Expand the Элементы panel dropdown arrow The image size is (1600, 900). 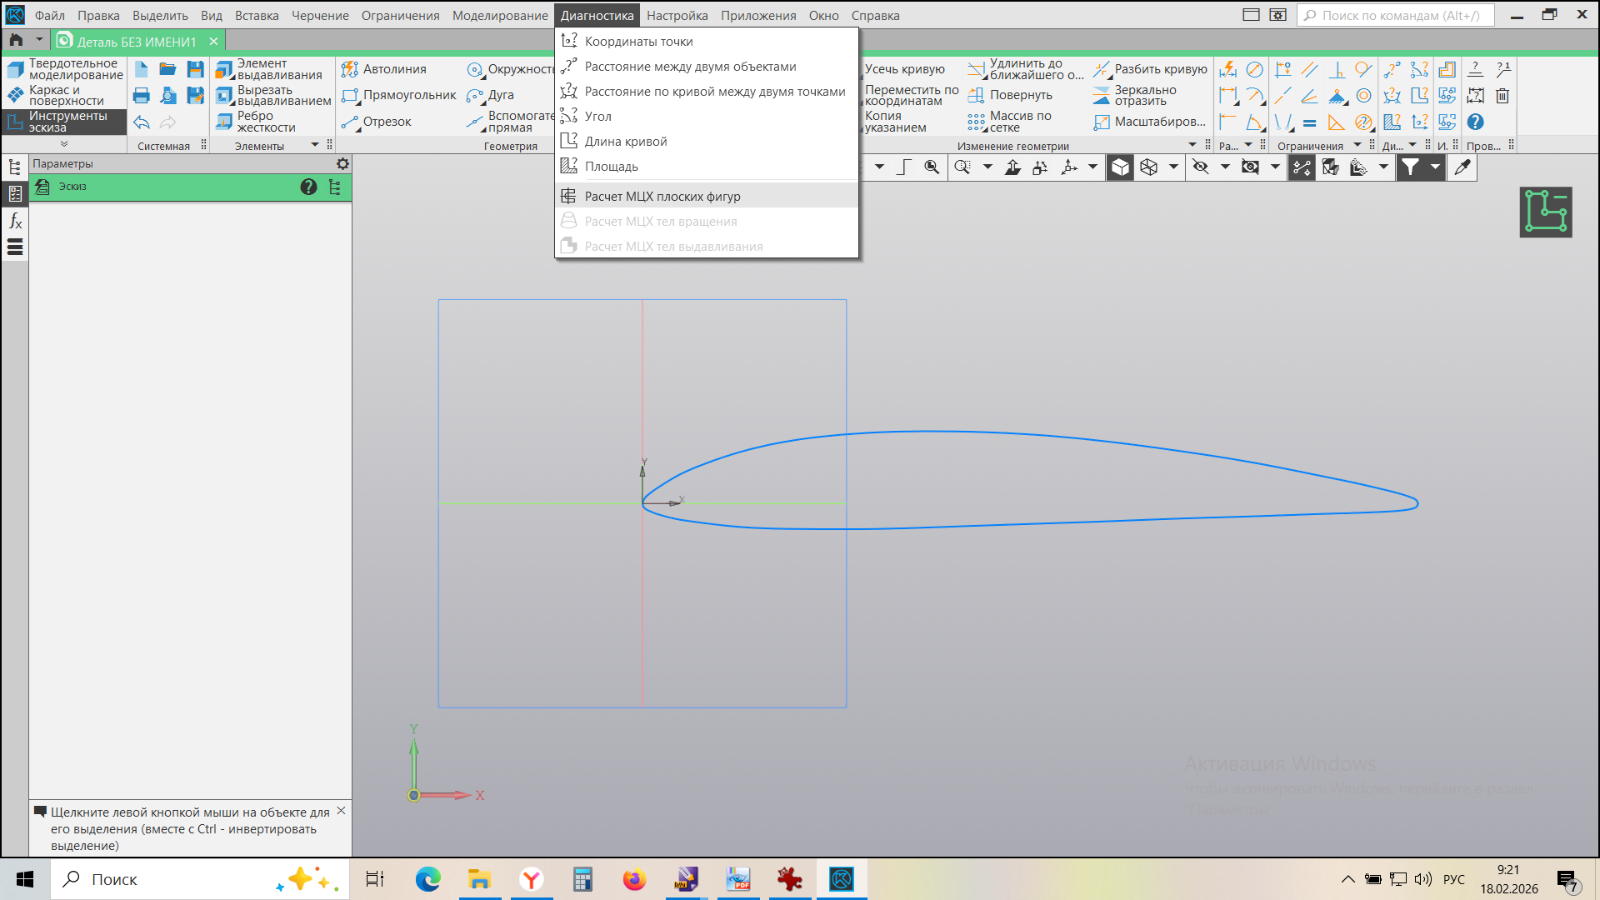(315, 145)
